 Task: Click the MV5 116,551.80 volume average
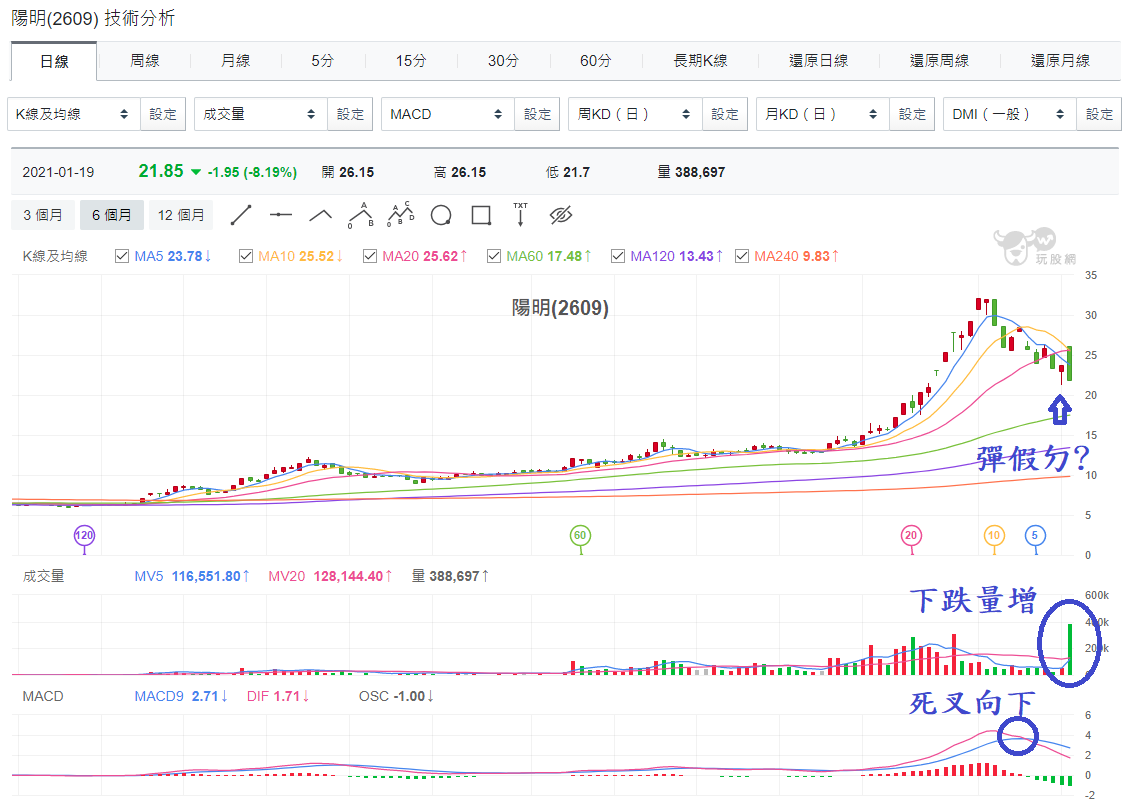tap(192, 576)
